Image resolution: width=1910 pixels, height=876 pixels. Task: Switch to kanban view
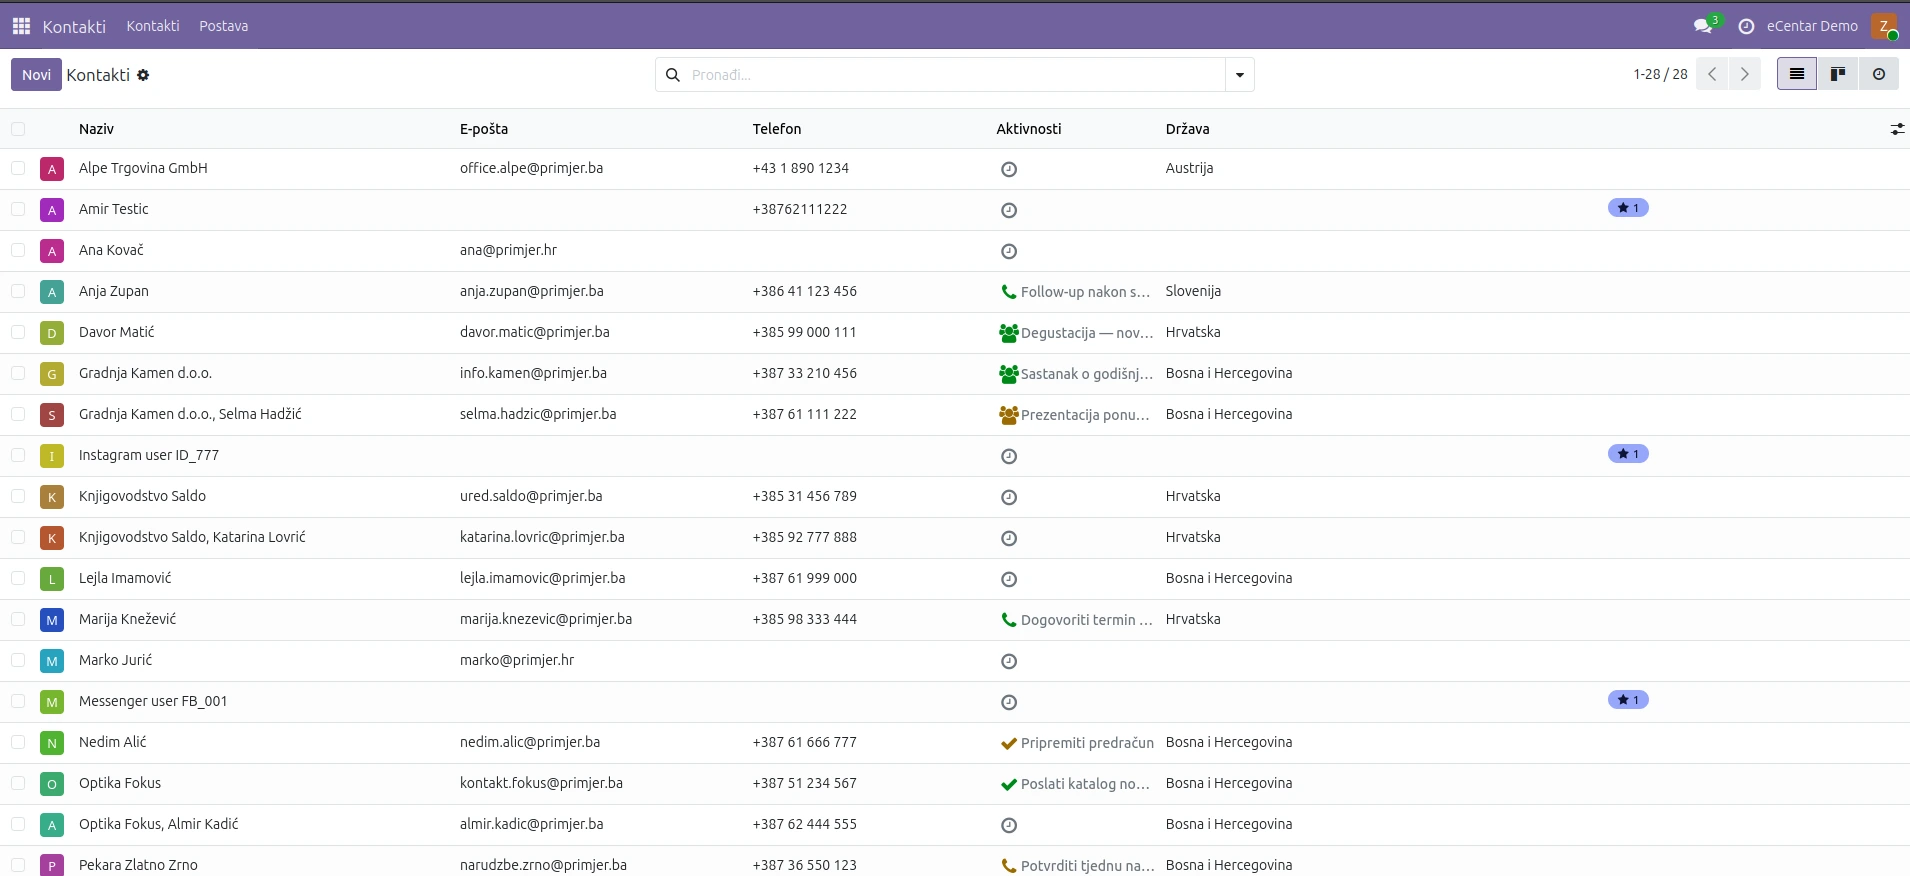pos(1838,74)
